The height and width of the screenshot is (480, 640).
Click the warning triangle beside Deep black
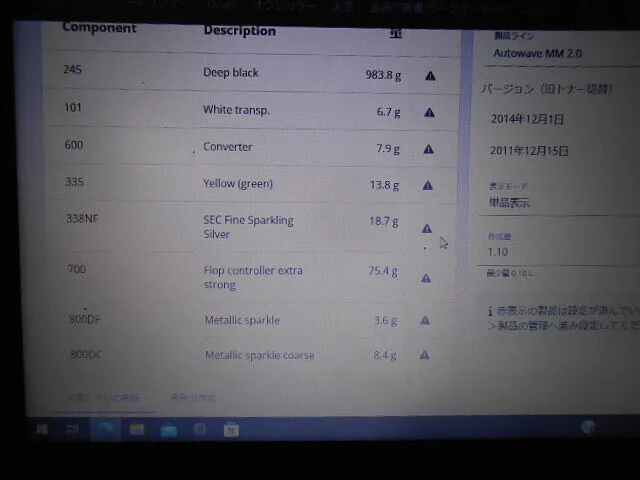coord(429,75)
